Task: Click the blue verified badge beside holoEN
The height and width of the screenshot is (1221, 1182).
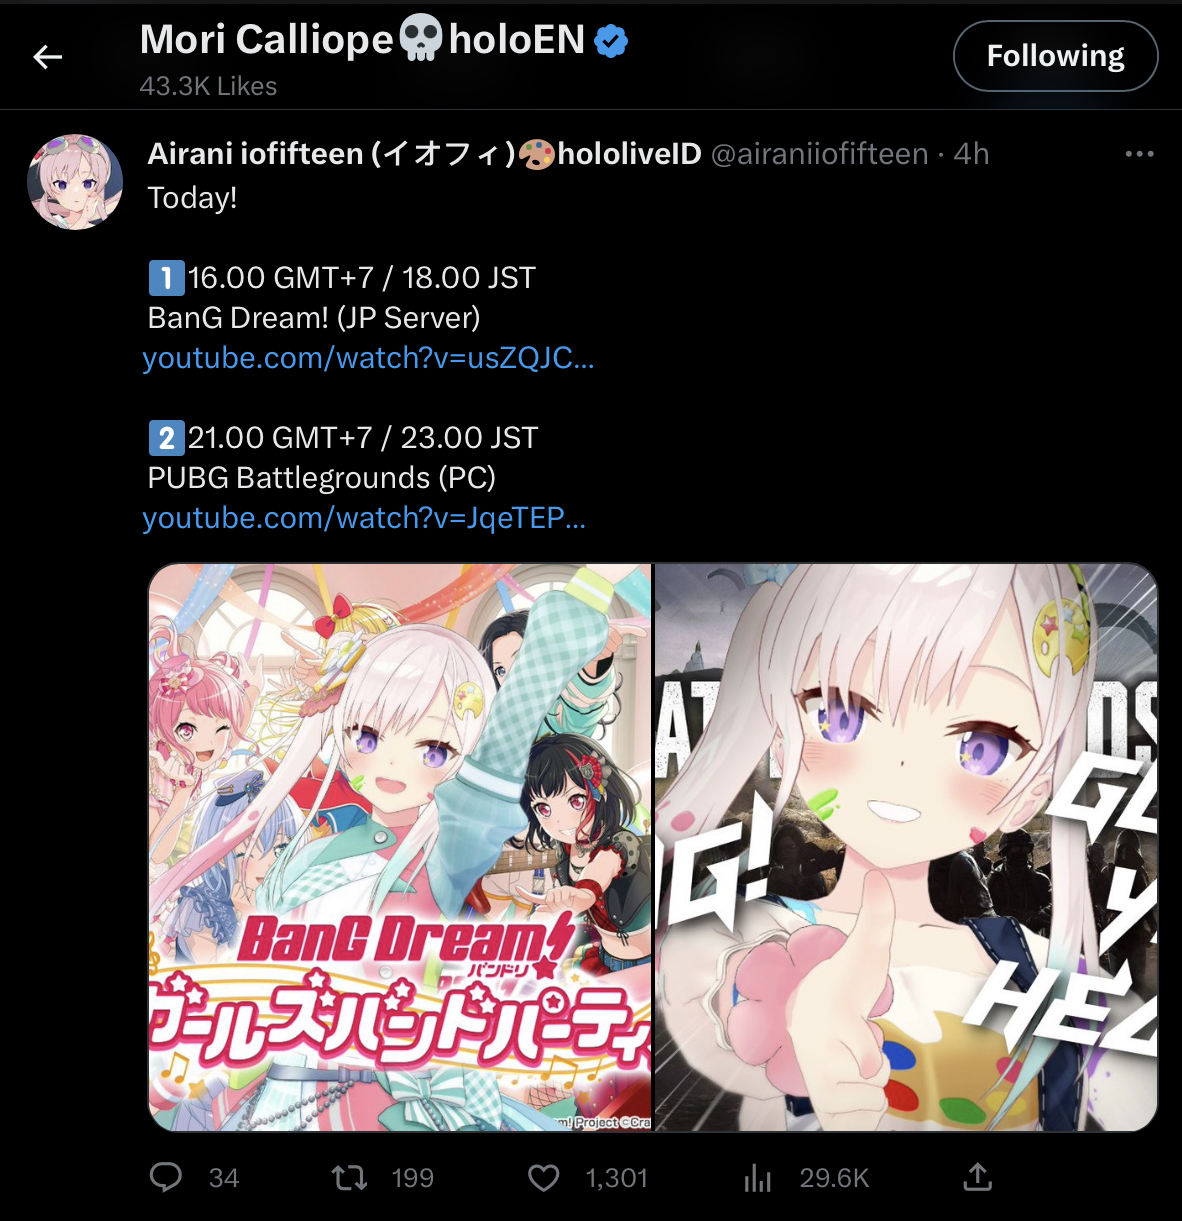Action: click(x=611, y=41)
